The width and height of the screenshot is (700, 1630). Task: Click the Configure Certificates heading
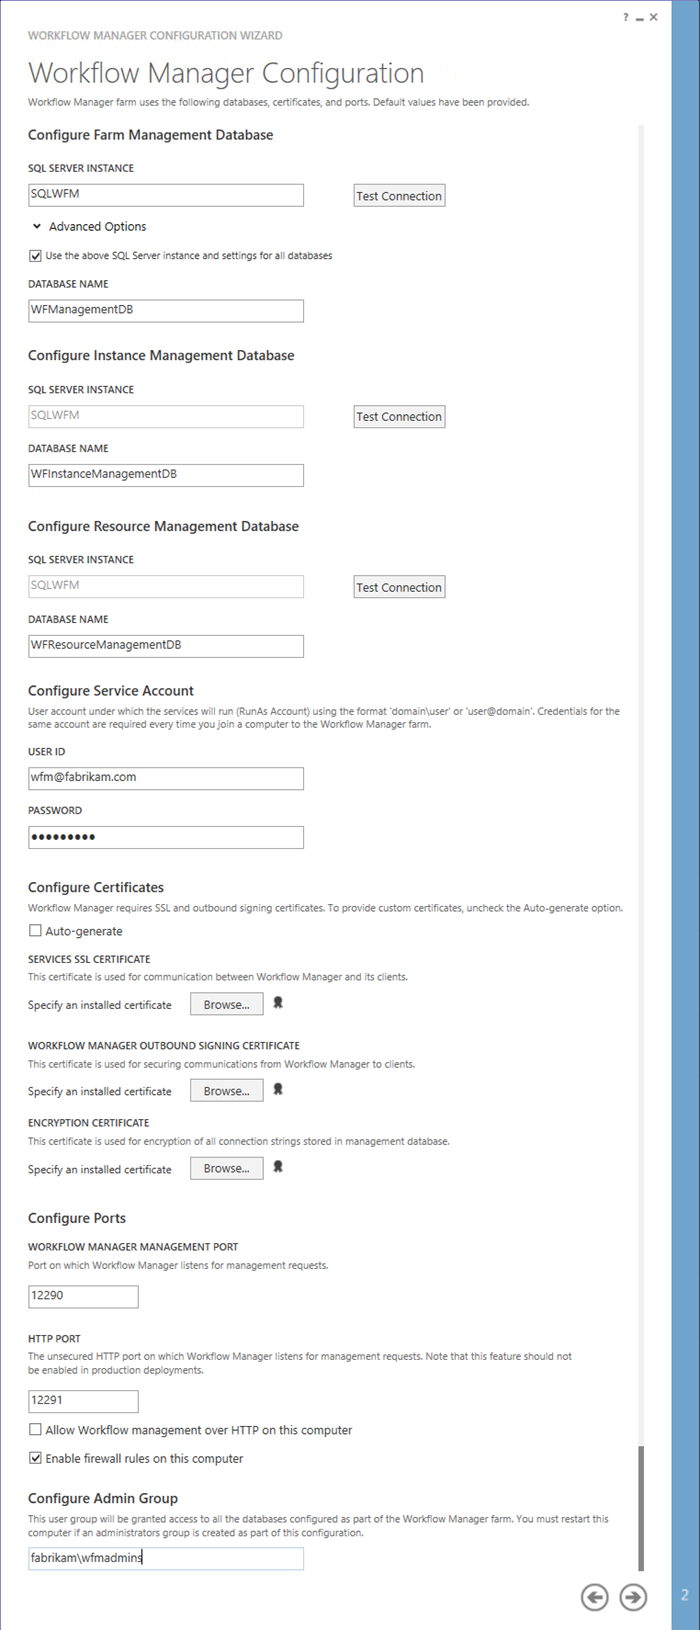(x=96, y=887)
